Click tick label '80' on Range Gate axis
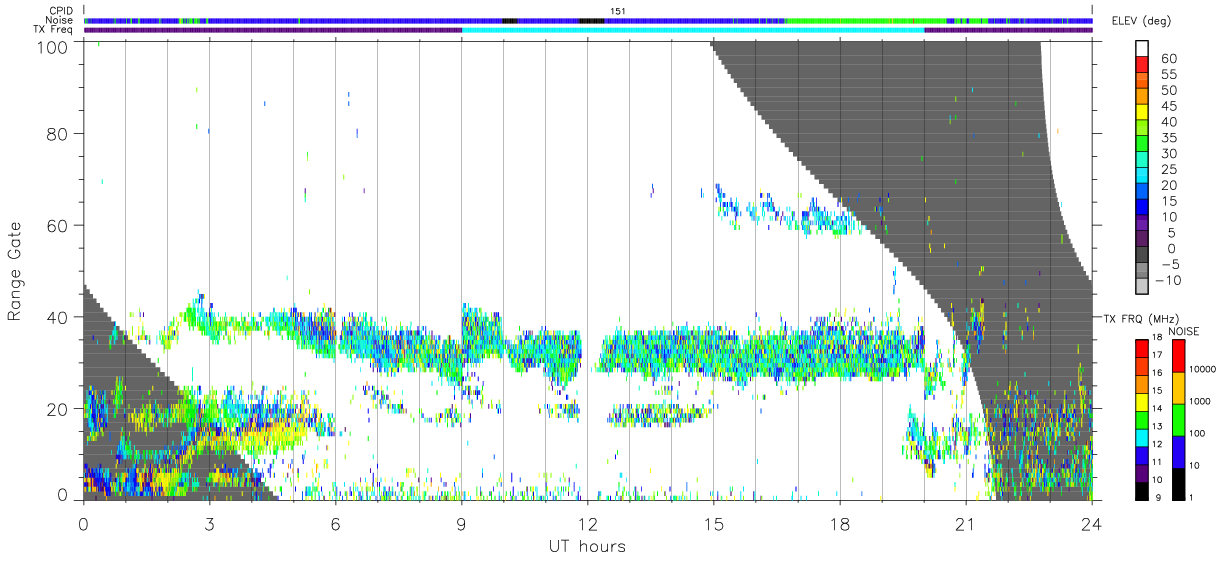1228x567 pixels. pos(58,134)
